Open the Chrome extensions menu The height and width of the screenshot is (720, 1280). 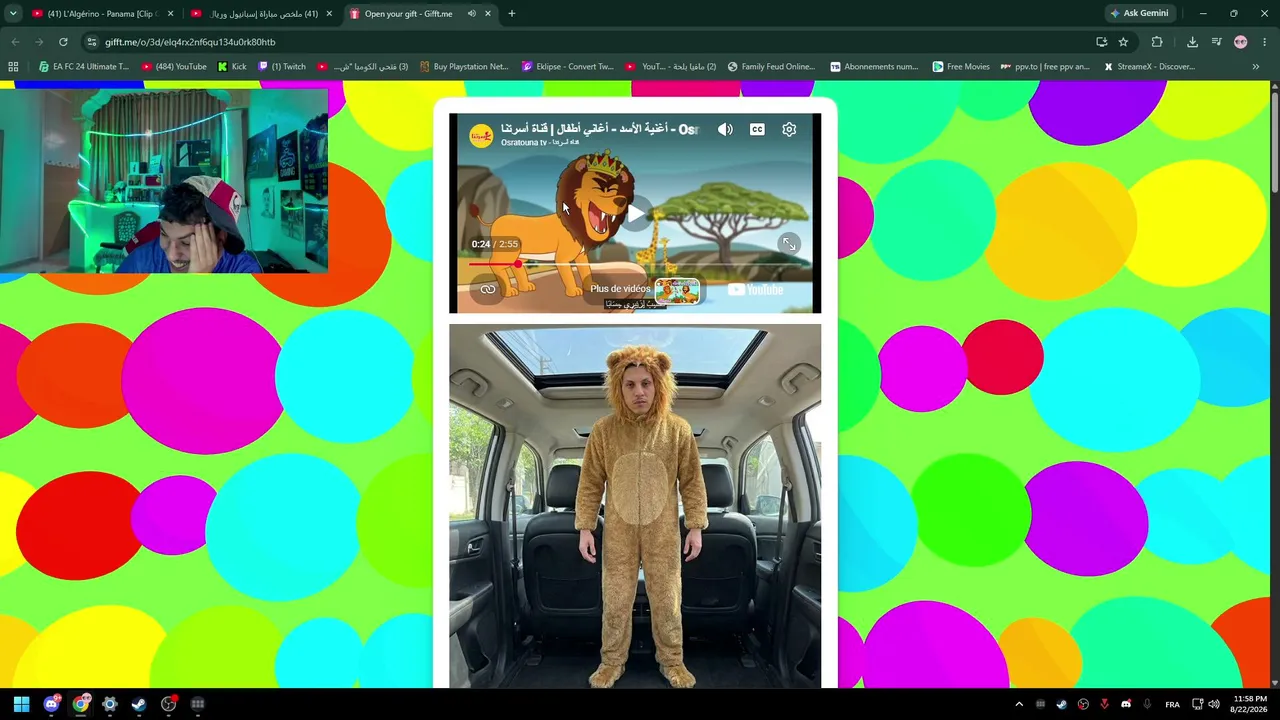pyautogui.click(x=1157, y=42)
